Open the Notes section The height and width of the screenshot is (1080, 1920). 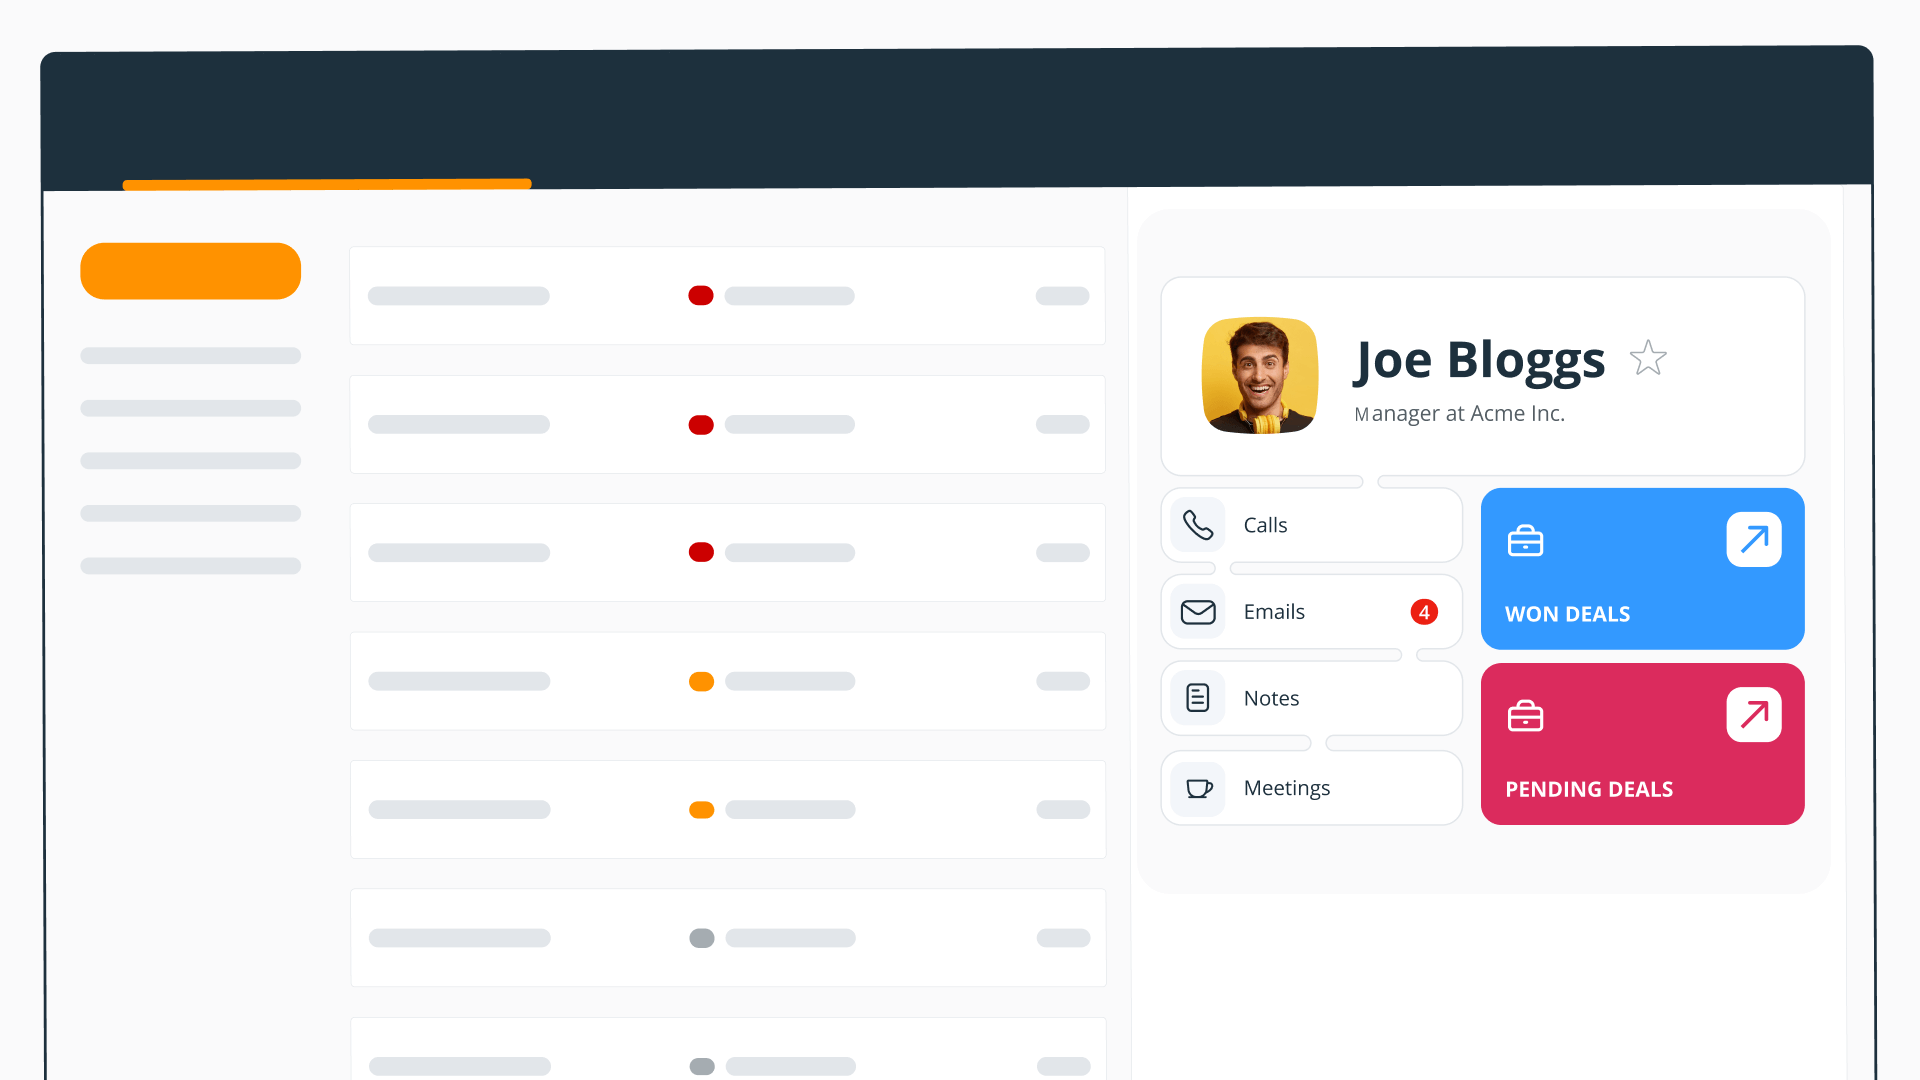tap(1311, 698)
